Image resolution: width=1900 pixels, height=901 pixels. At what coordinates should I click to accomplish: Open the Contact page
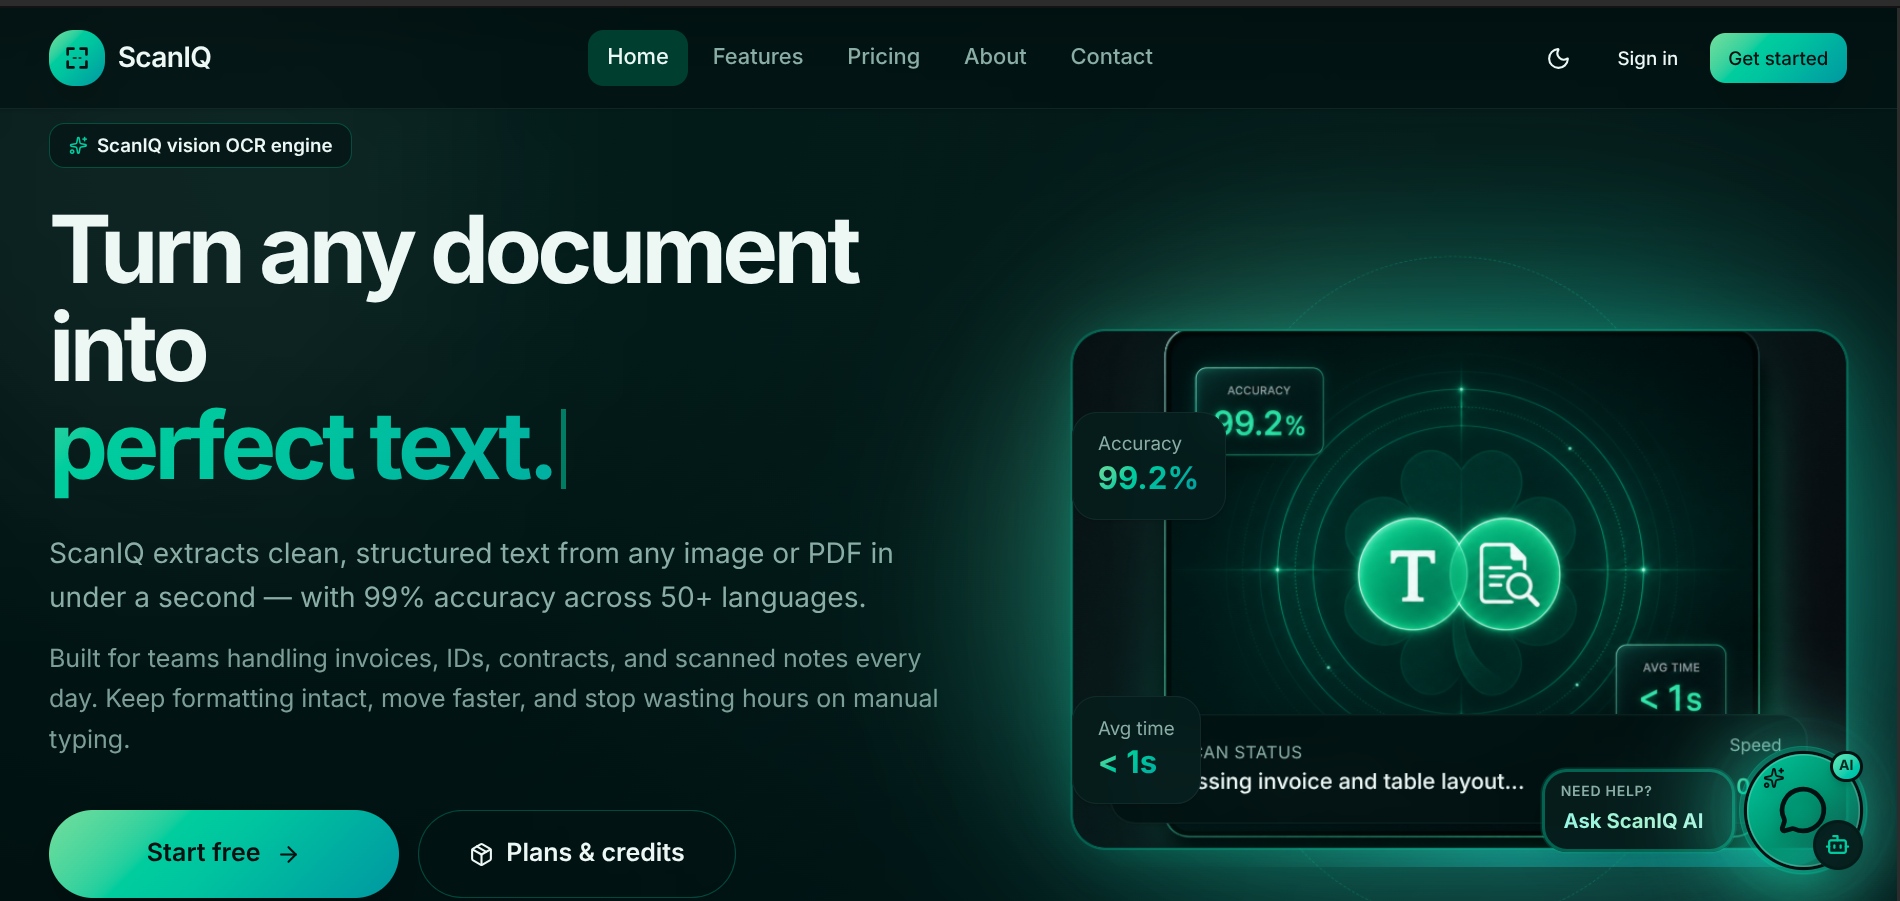[1112, 57]
